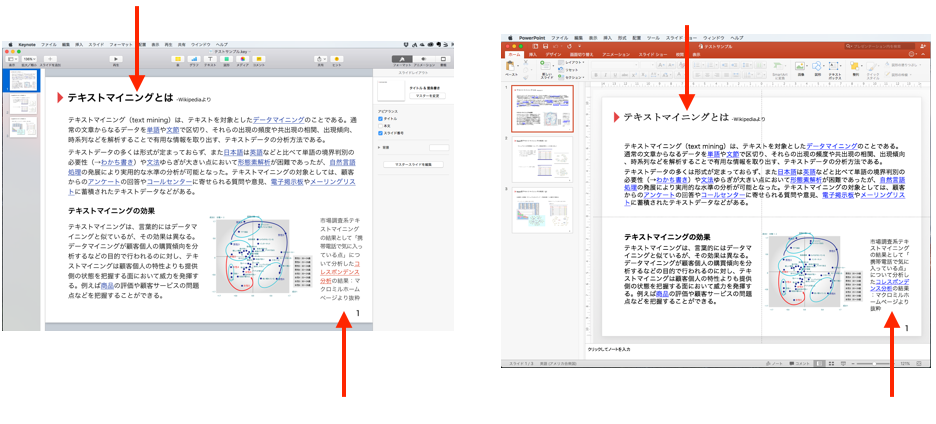Image resolution: width=936 pixels, height=424 pixels.
Task: Open the Keynote フォーマット menu in menu bar
Action: [120, 45]
